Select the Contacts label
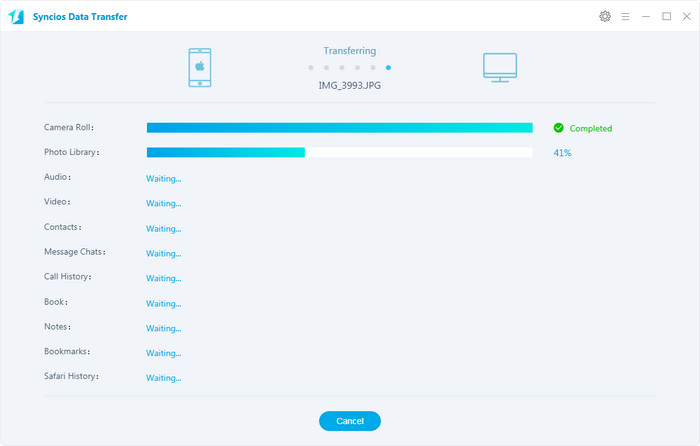 pos(62,227)
